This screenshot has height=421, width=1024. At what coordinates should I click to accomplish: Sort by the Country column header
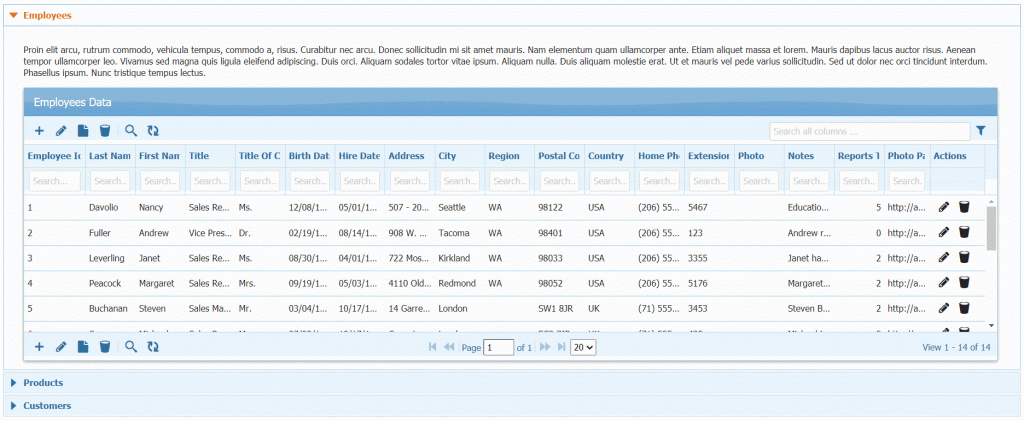pos(606,156)
